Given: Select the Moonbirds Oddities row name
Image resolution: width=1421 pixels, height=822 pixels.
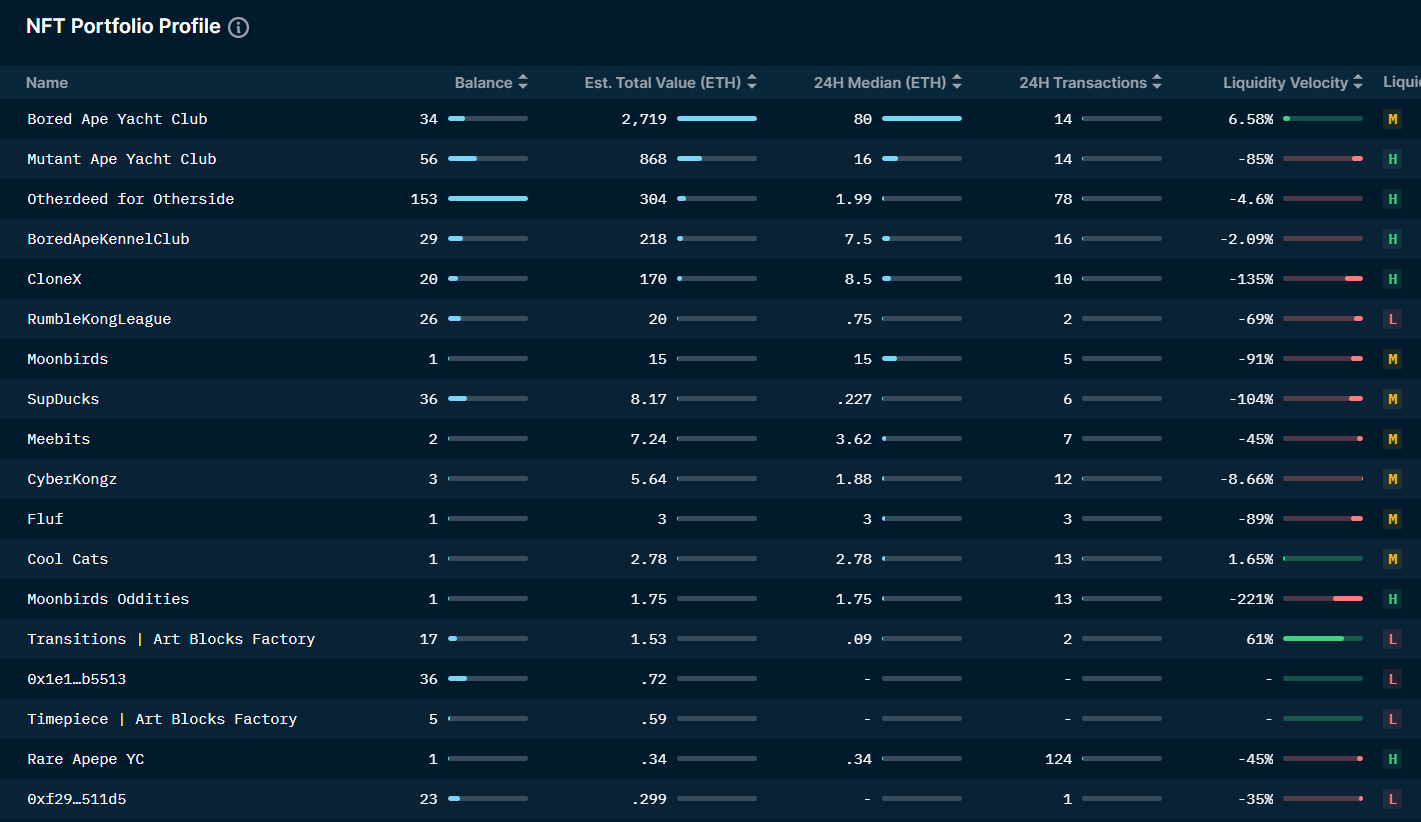Looking at the screenshot, I should click(108, 599).
